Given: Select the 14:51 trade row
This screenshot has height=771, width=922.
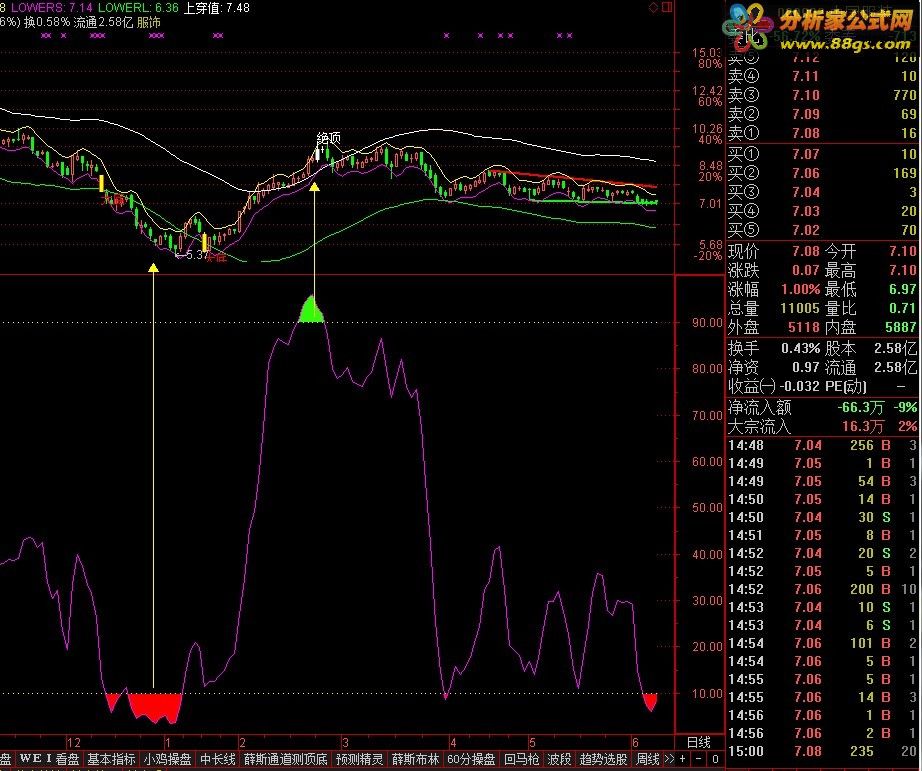Looking at the screenshot, I should (822, 535).
